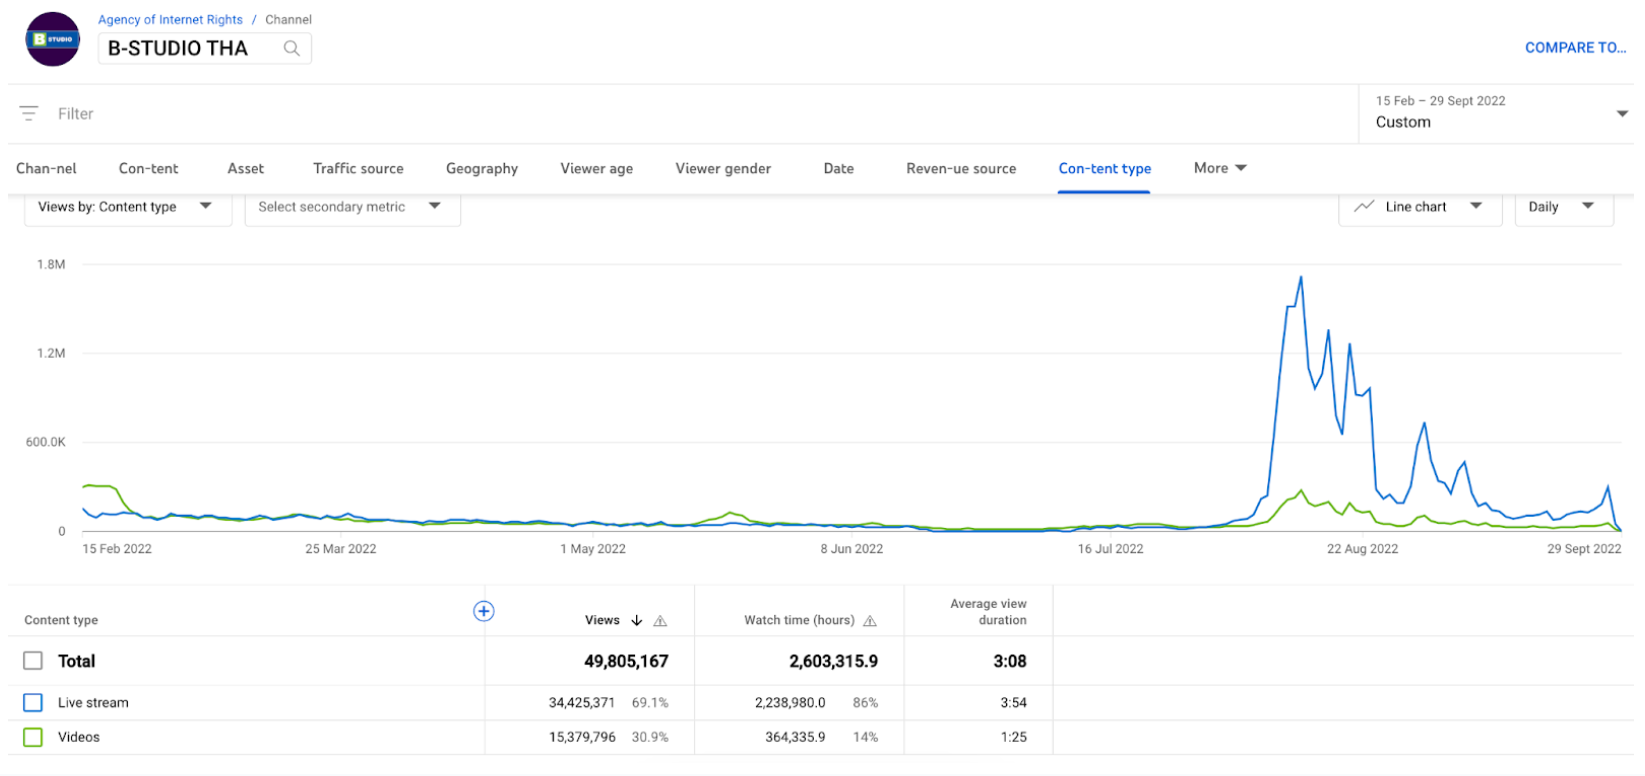1645x776 pixels.
Task: Expand the More tabs menu
Action: 1219,168
